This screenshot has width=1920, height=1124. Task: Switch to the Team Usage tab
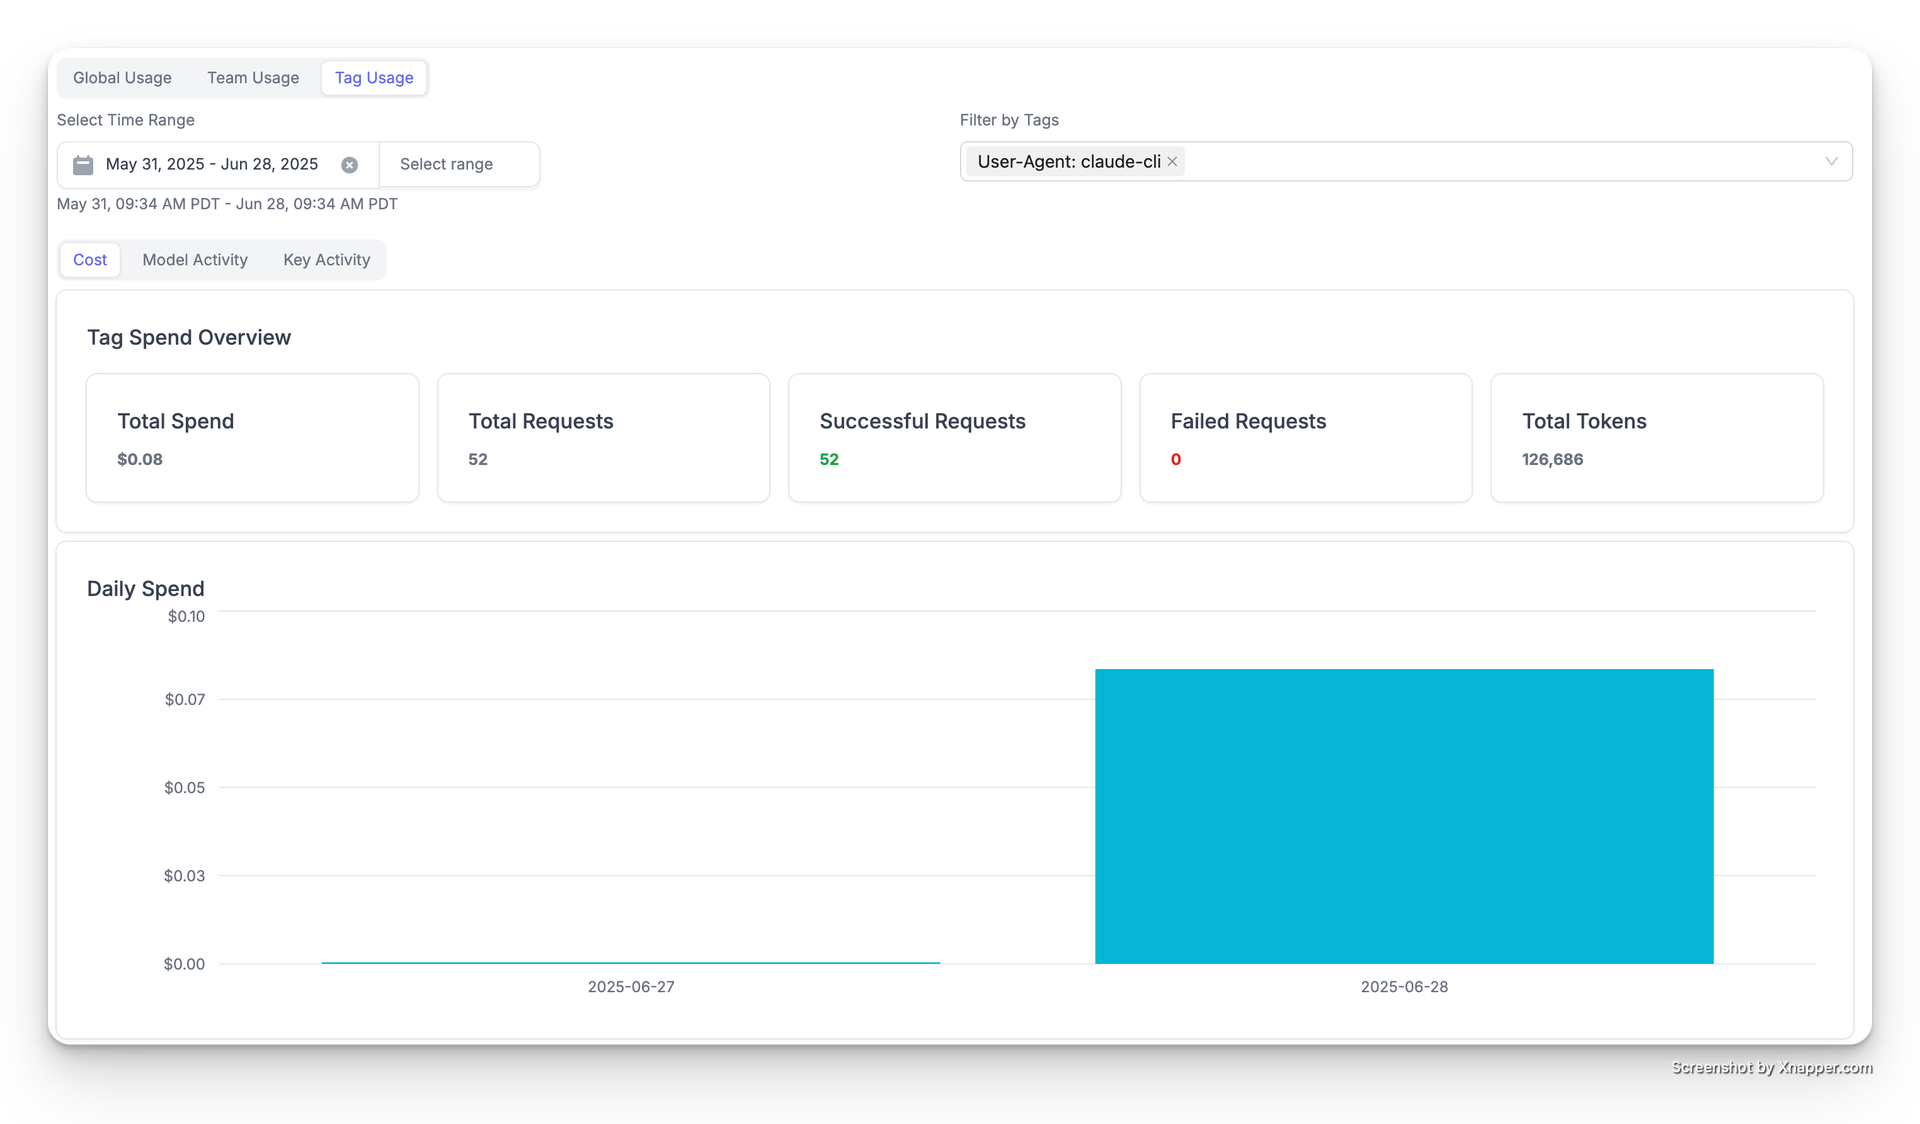pos(252,77)
